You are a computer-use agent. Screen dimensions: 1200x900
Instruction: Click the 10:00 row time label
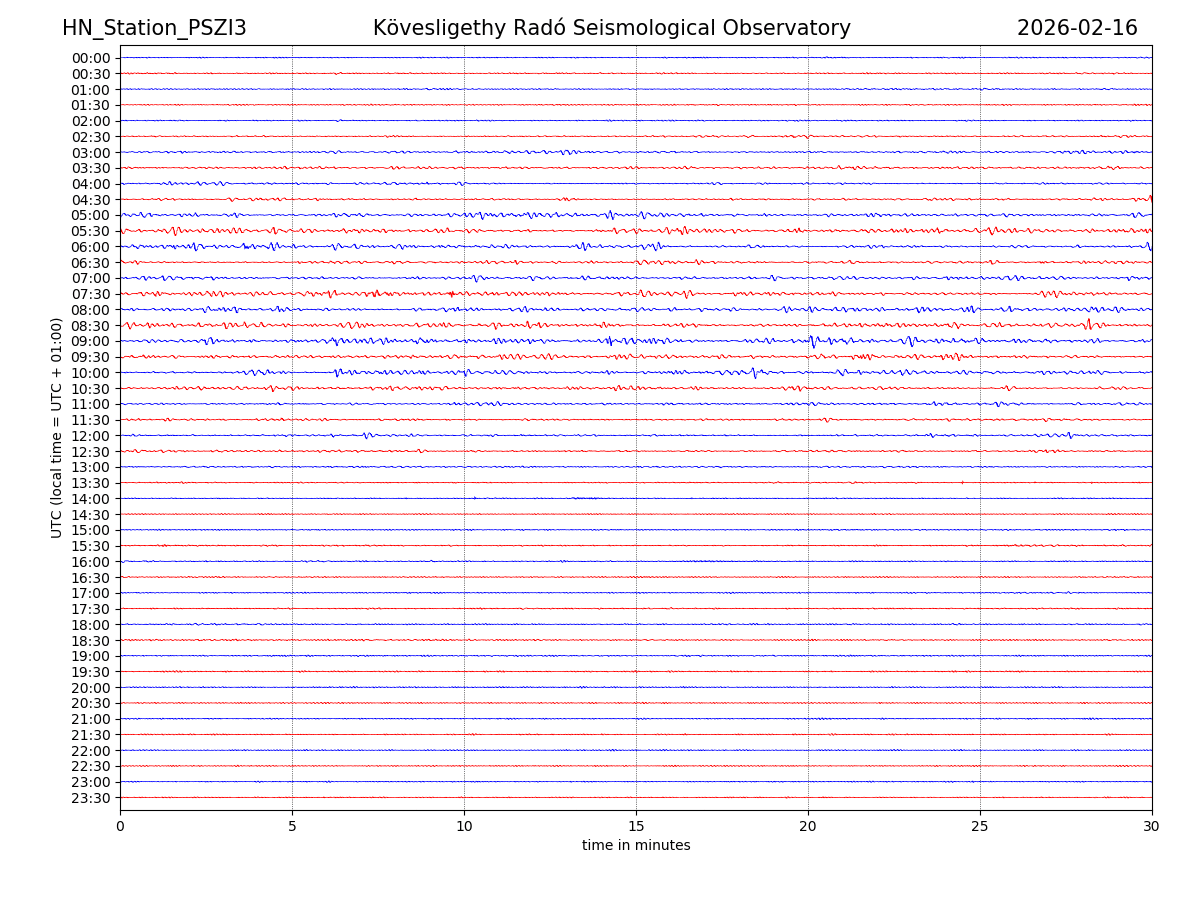[x=91, y=373]
